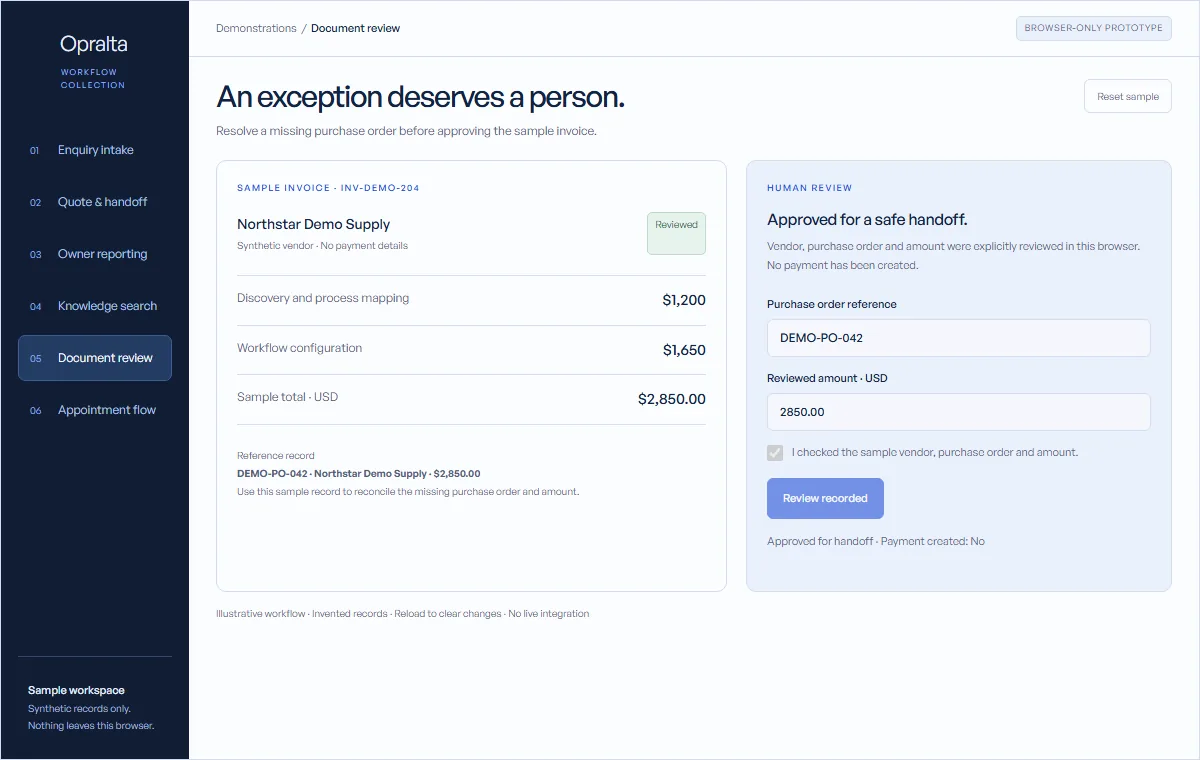Go to Owner reporting in sidebar
Viewport: 1200px width, 760px height.
95,254
